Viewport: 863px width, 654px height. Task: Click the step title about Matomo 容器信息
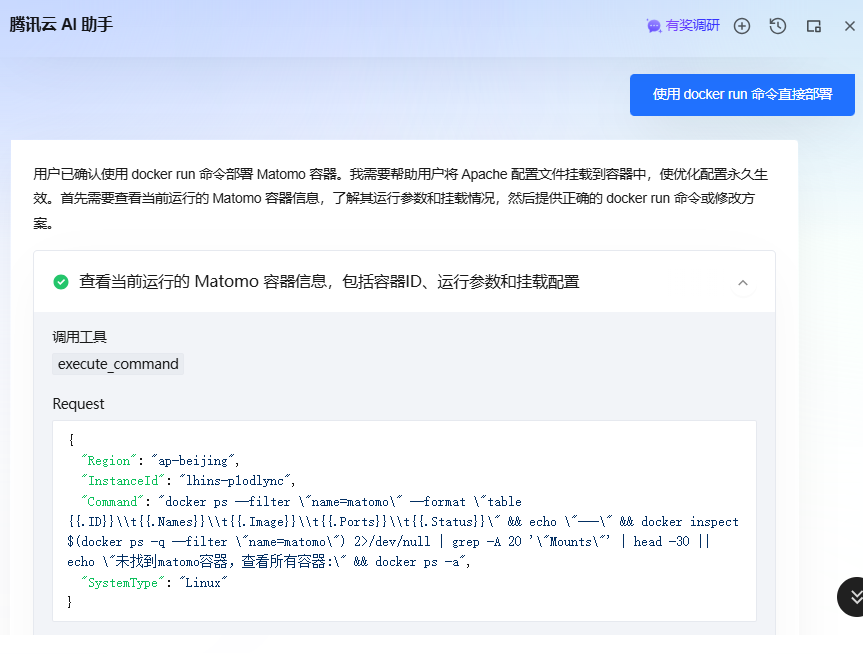[x=329, y=282]
